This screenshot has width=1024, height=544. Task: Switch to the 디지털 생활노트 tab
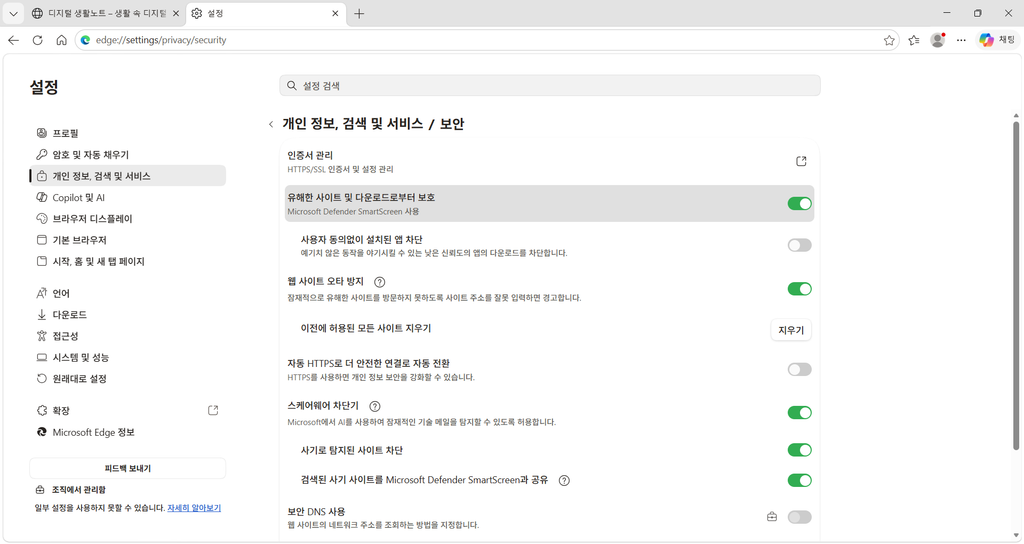(104, 13)
